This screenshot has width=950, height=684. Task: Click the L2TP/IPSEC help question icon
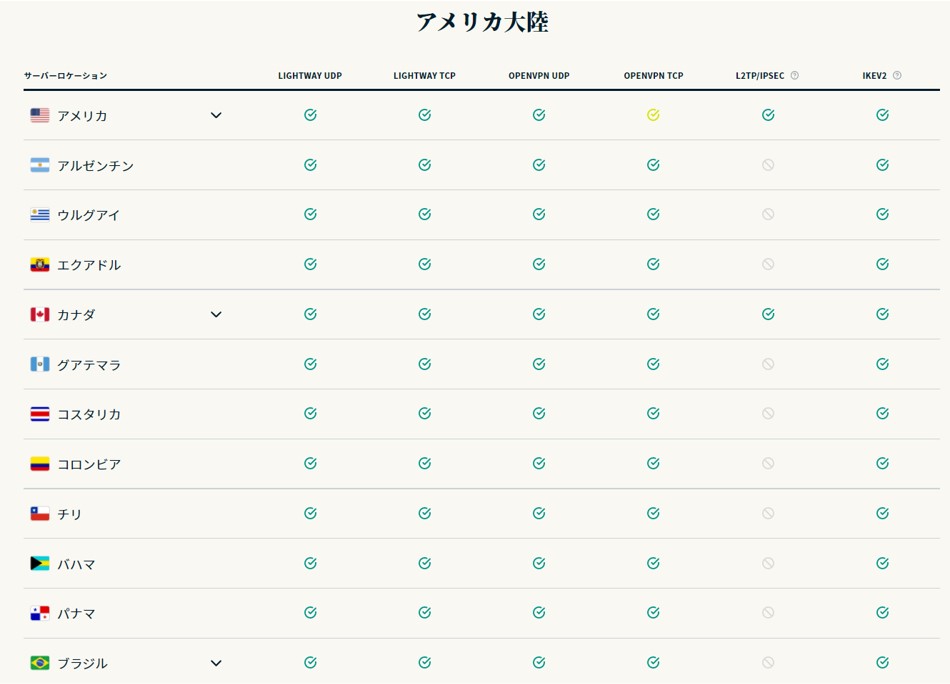795,75
